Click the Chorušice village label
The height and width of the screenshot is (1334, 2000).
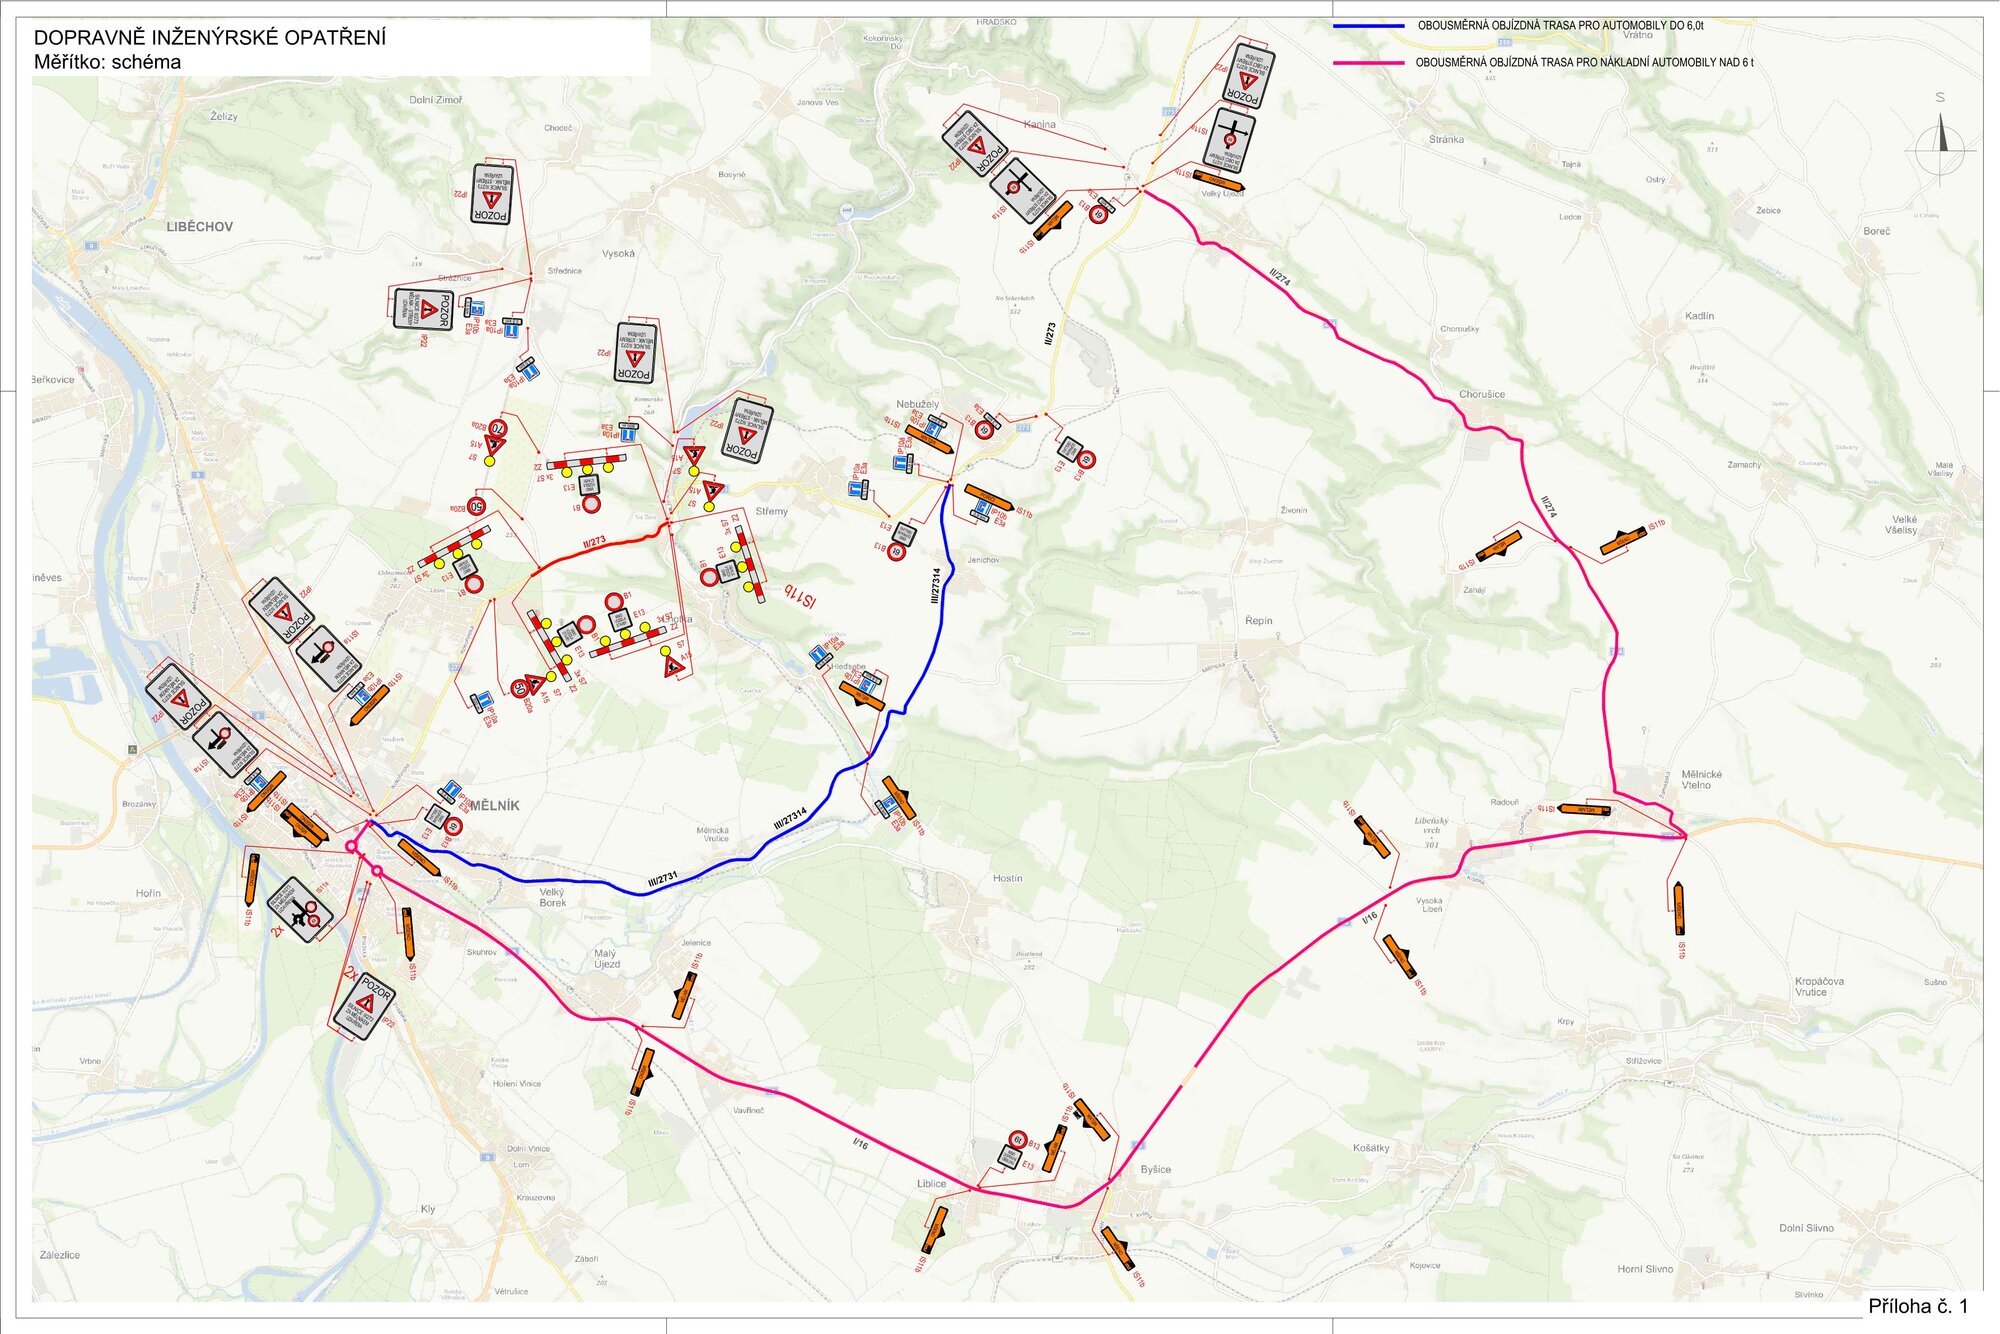[1482, 394]
